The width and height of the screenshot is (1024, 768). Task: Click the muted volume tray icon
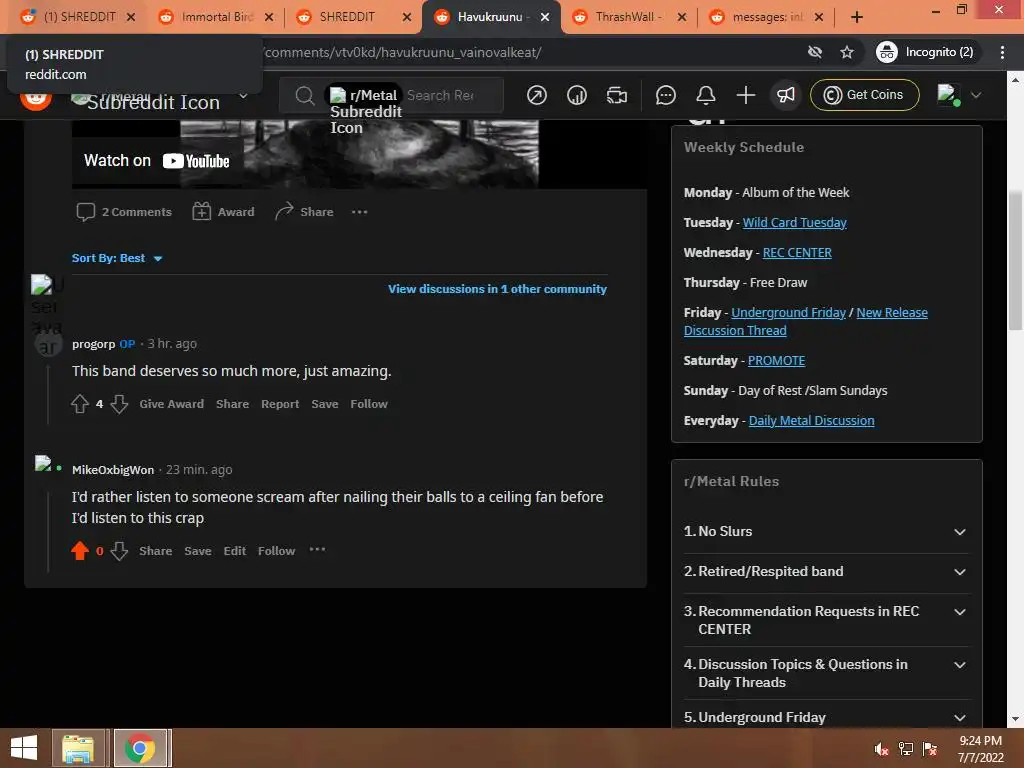(x=882, y=749)
